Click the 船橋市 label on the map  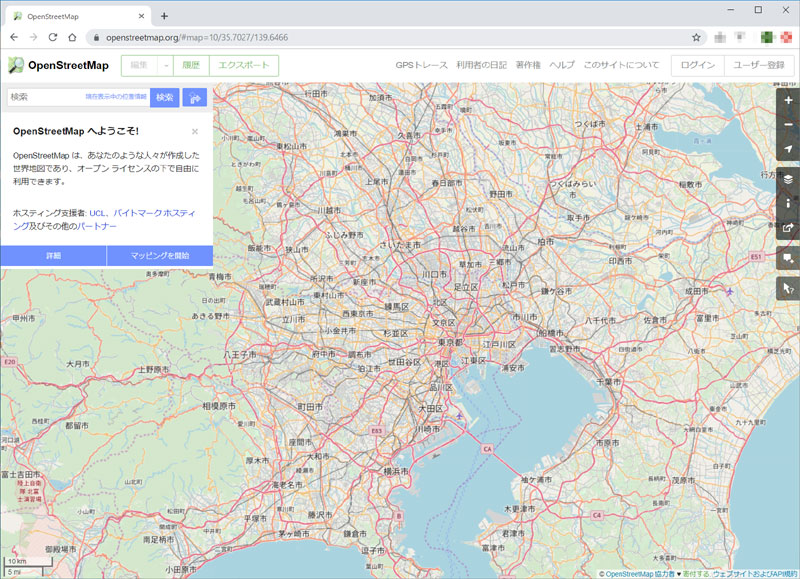pos(551,333)
